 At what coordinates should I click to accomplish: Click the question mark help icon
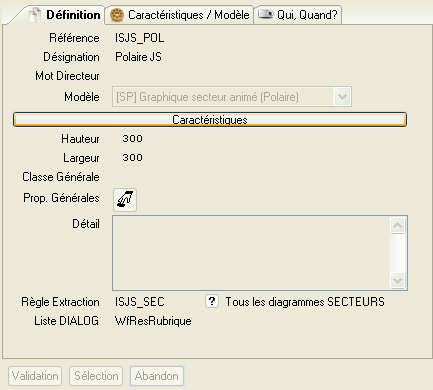click(212, 301)
